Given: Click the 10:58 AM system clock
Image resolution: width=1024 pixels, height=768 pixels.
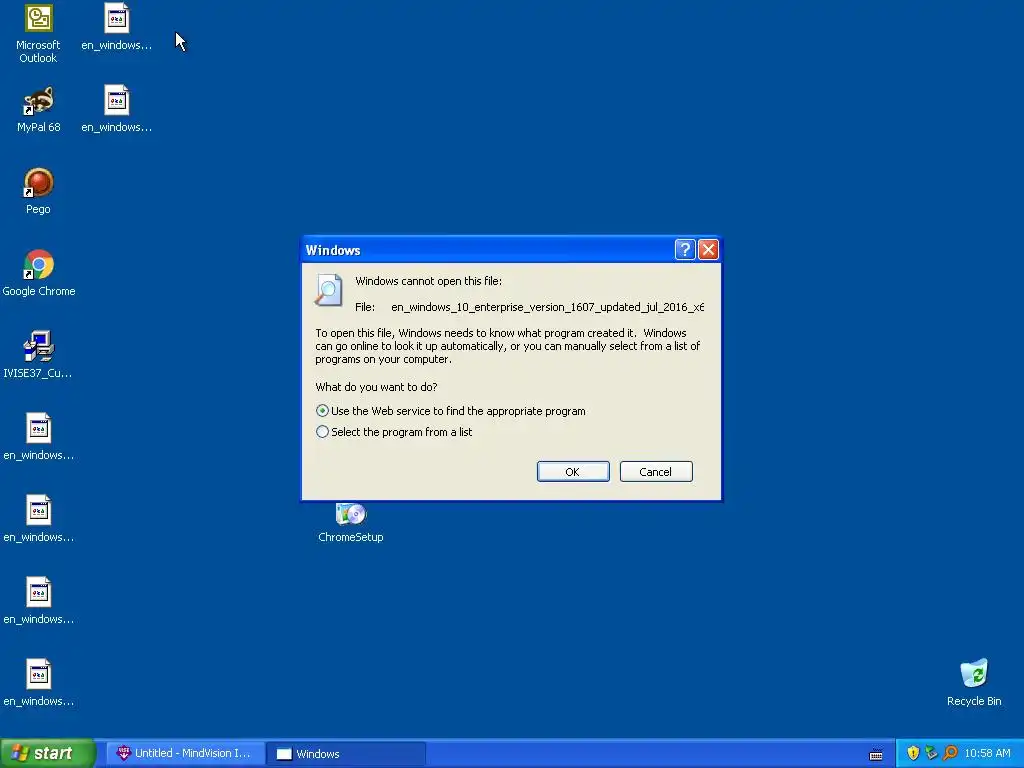Looking at the screenshot, I should [x=987, y=753].
